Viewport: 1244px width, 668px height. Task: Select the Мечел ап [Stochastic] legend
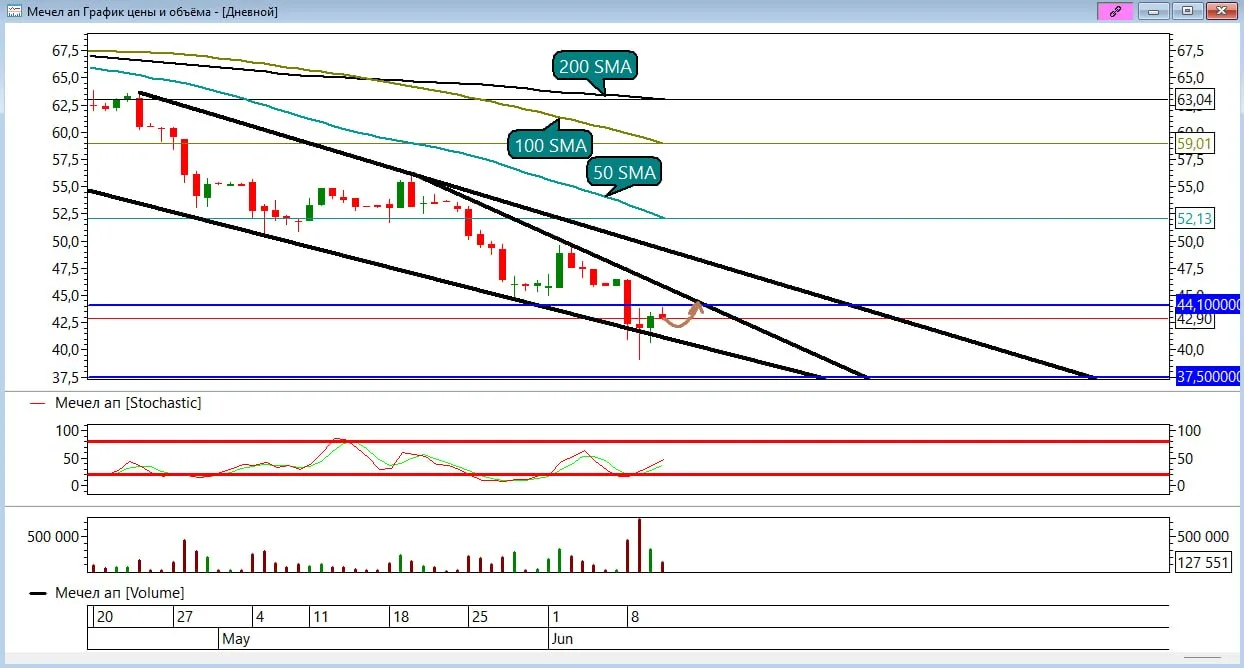click(x=116, y=402)
